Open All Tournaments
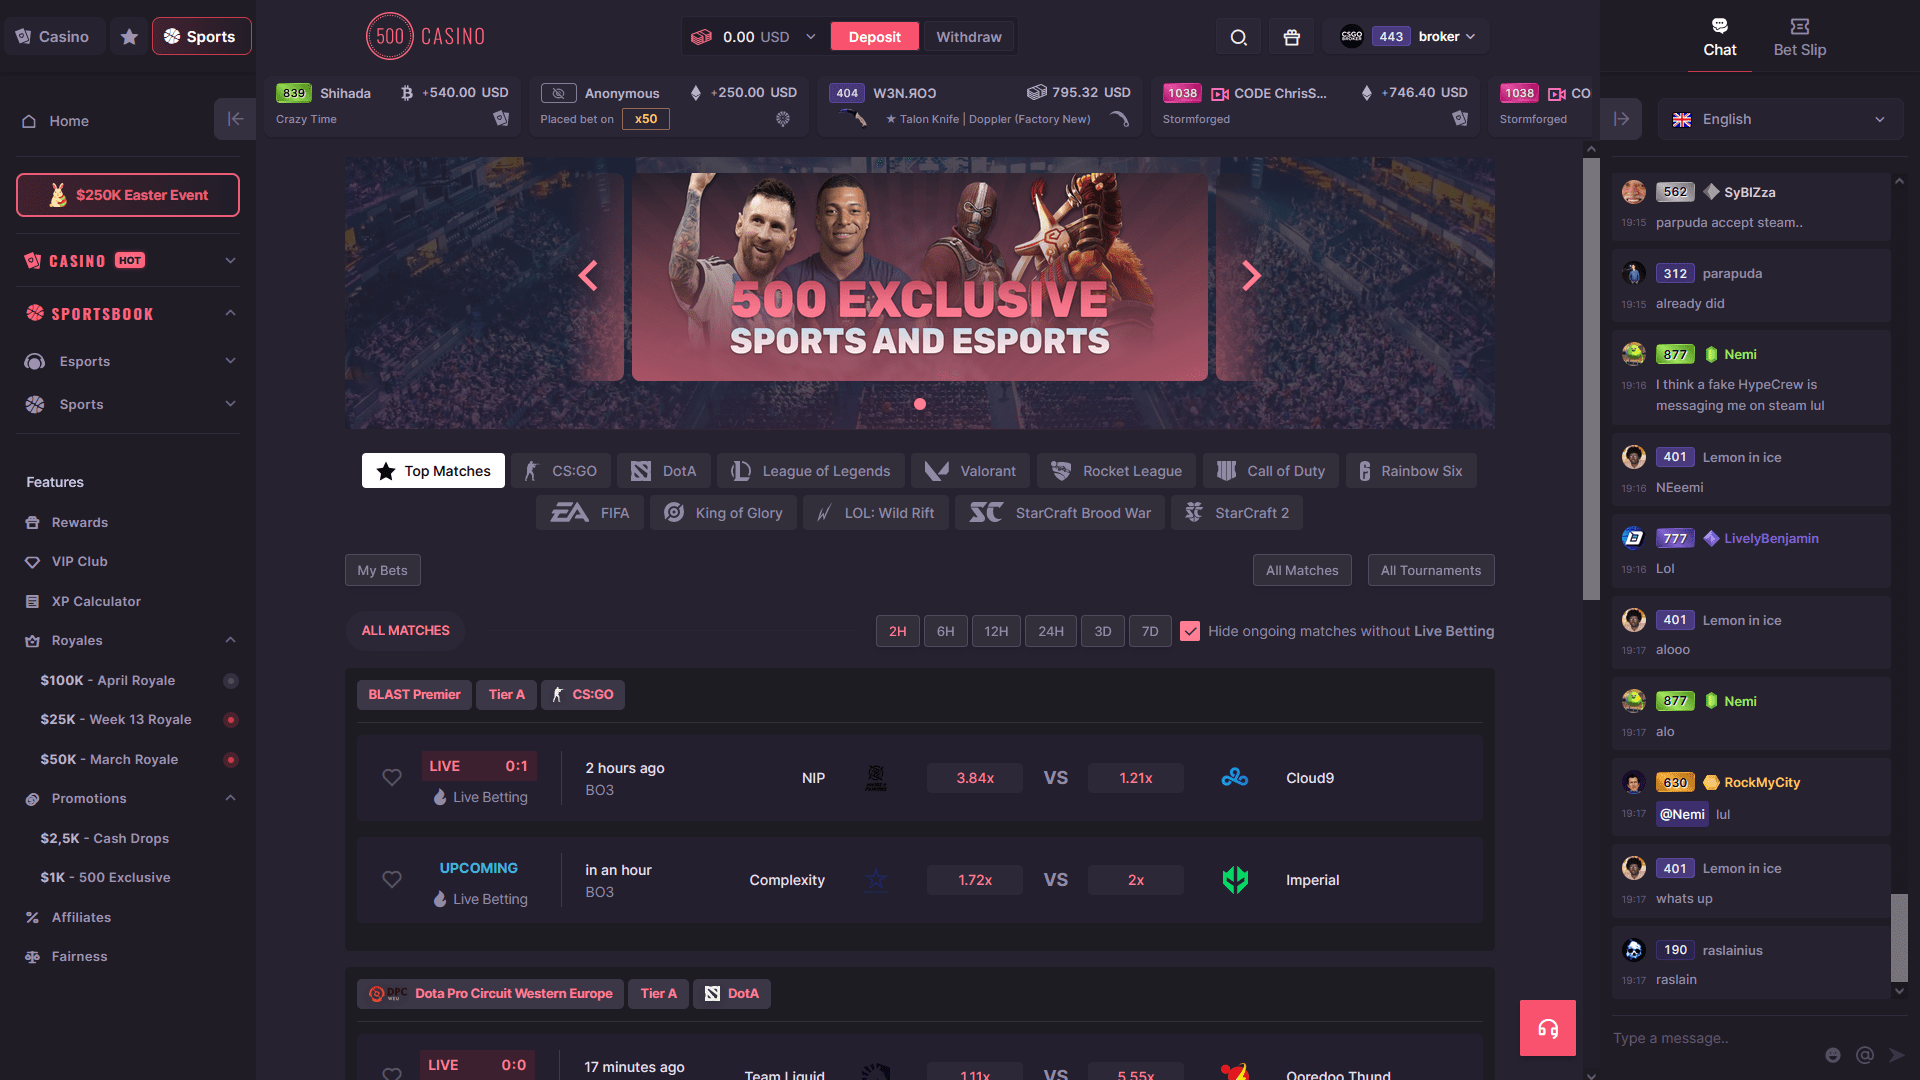The image size is (1920, 1080). (x=1431, y=571)
